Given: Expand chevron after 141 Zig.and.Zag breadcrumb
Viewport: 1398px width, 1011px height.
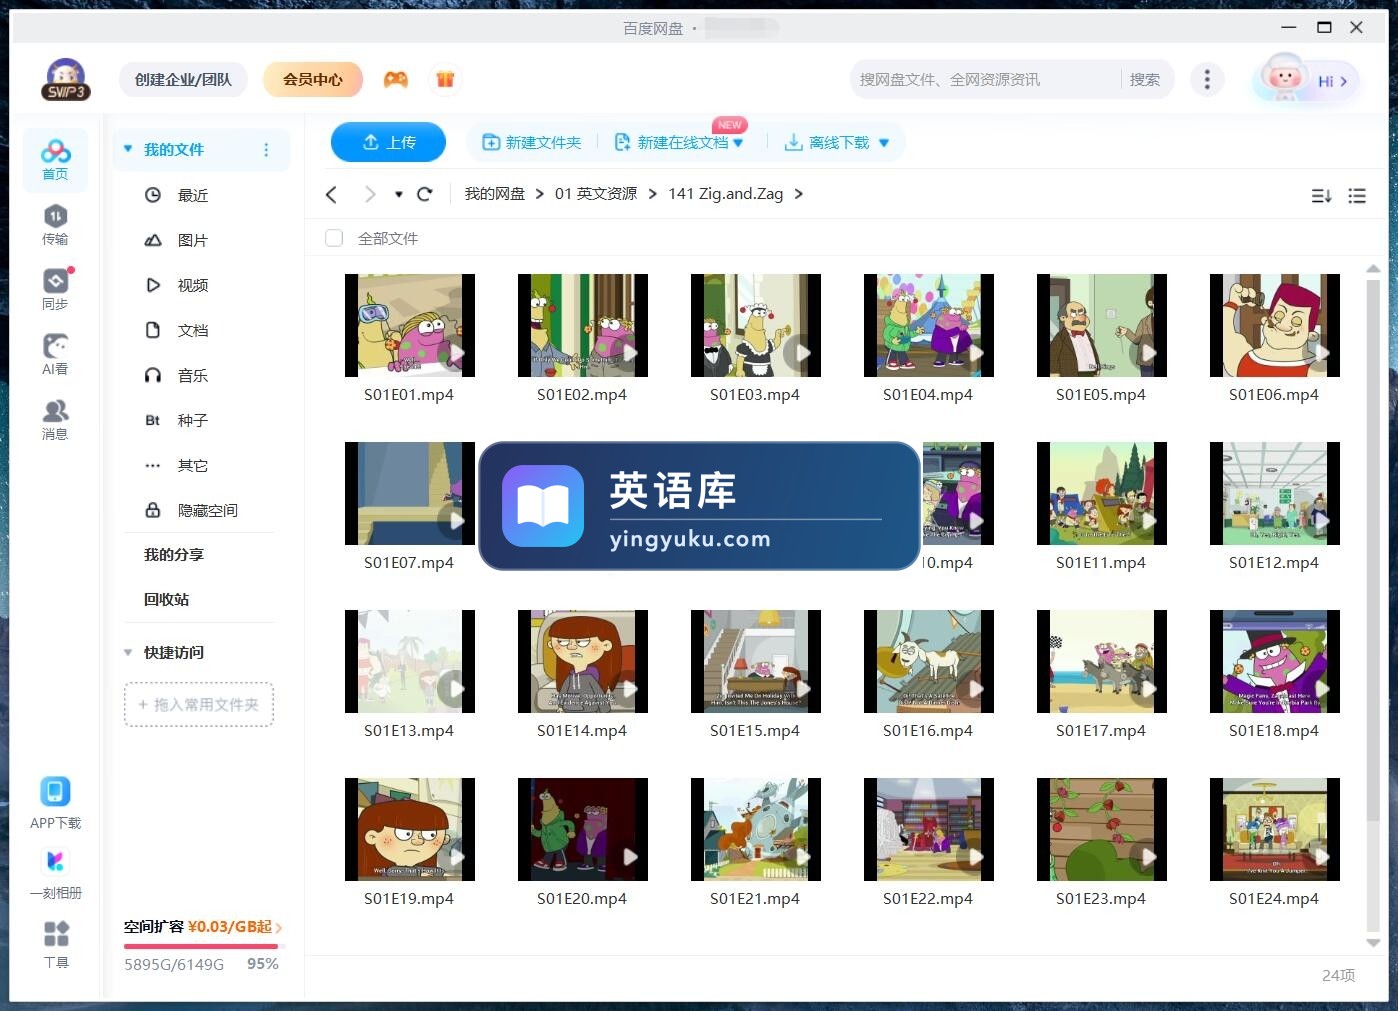Looking at the screenshot, I should [x=798, y=194].
